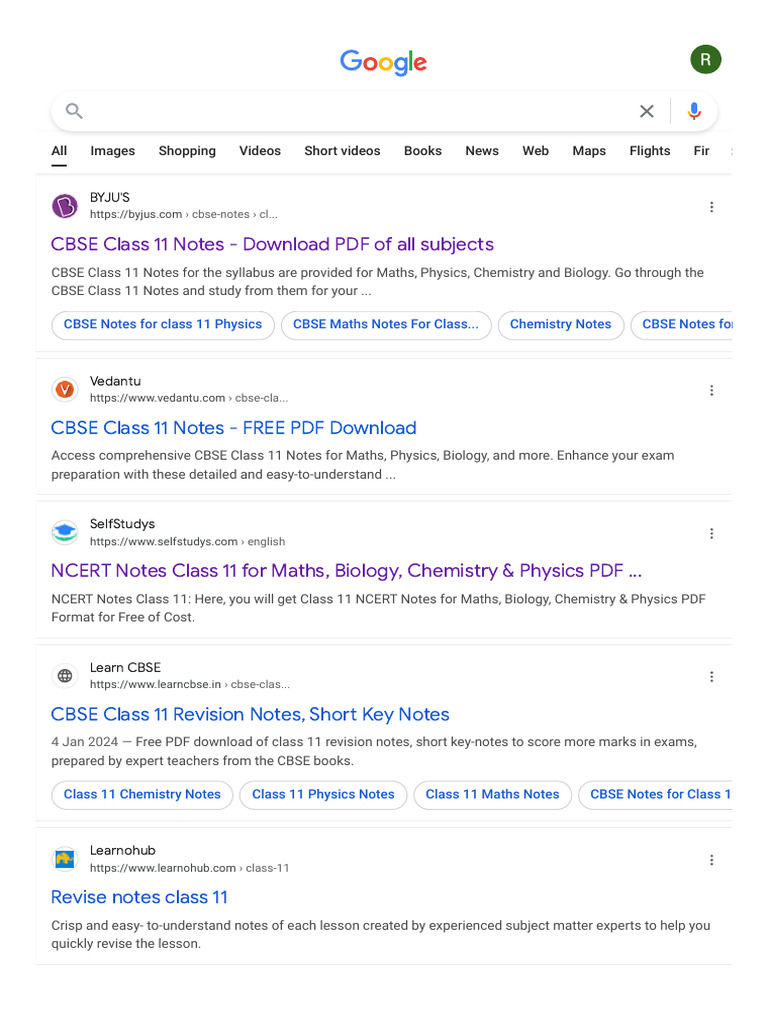Image resolution: width=768 pixels, height=1024 pixels.
Task: Open the R account profile avatar
Action: click(705, 60)
